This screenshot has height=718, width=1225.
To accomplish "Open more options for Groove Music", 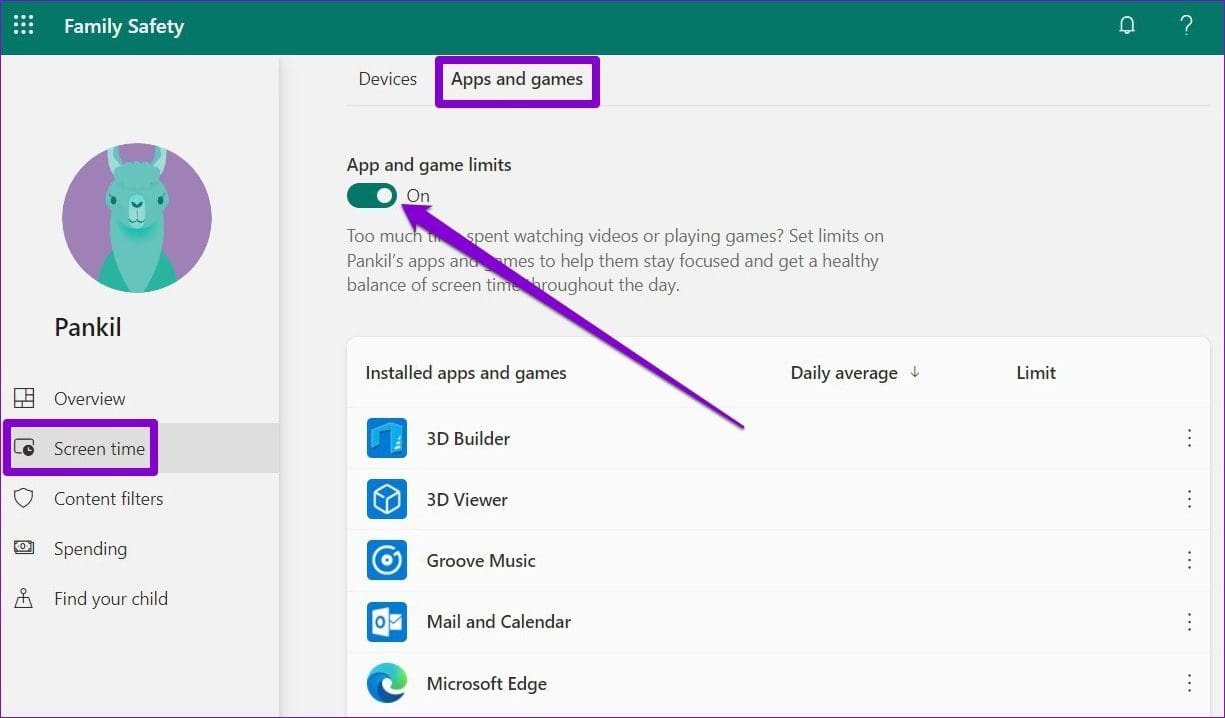I will click(1189, 560).
